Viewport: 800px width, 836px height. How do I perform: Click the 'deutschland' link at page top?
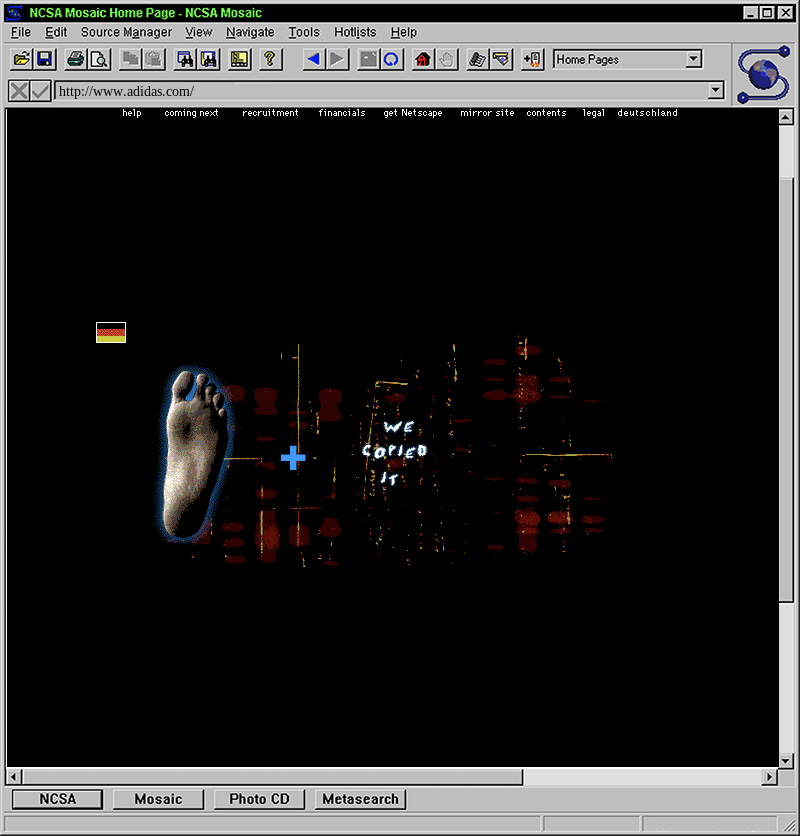tap(647, 113)
